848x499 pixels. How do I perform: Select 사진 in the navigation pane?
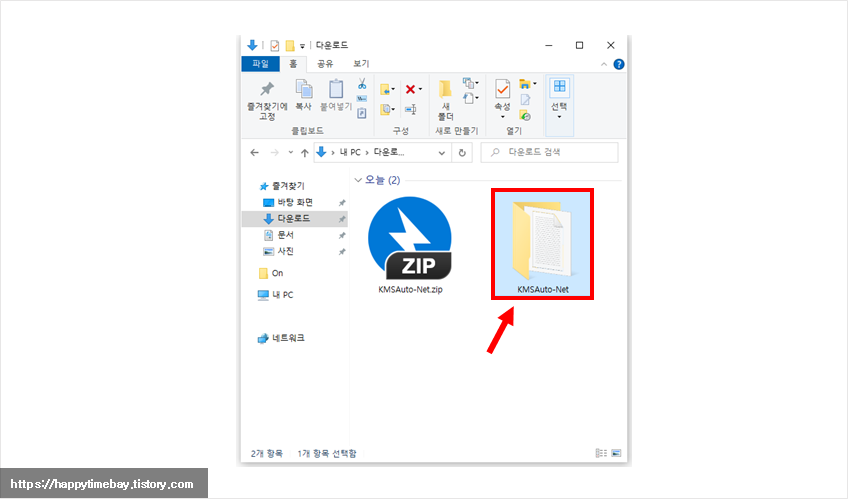coord(286,251)
